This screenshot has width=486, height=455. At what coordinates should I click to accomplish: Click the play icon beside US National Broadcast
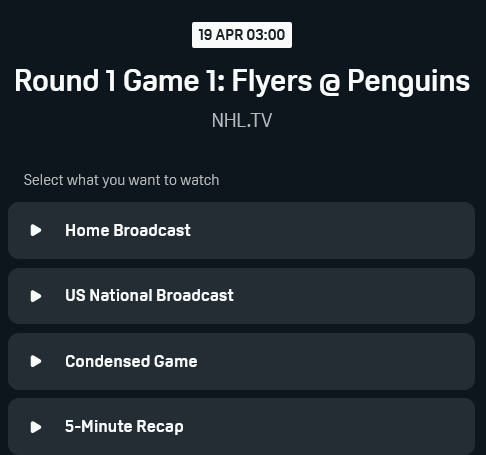click(36, 296)
